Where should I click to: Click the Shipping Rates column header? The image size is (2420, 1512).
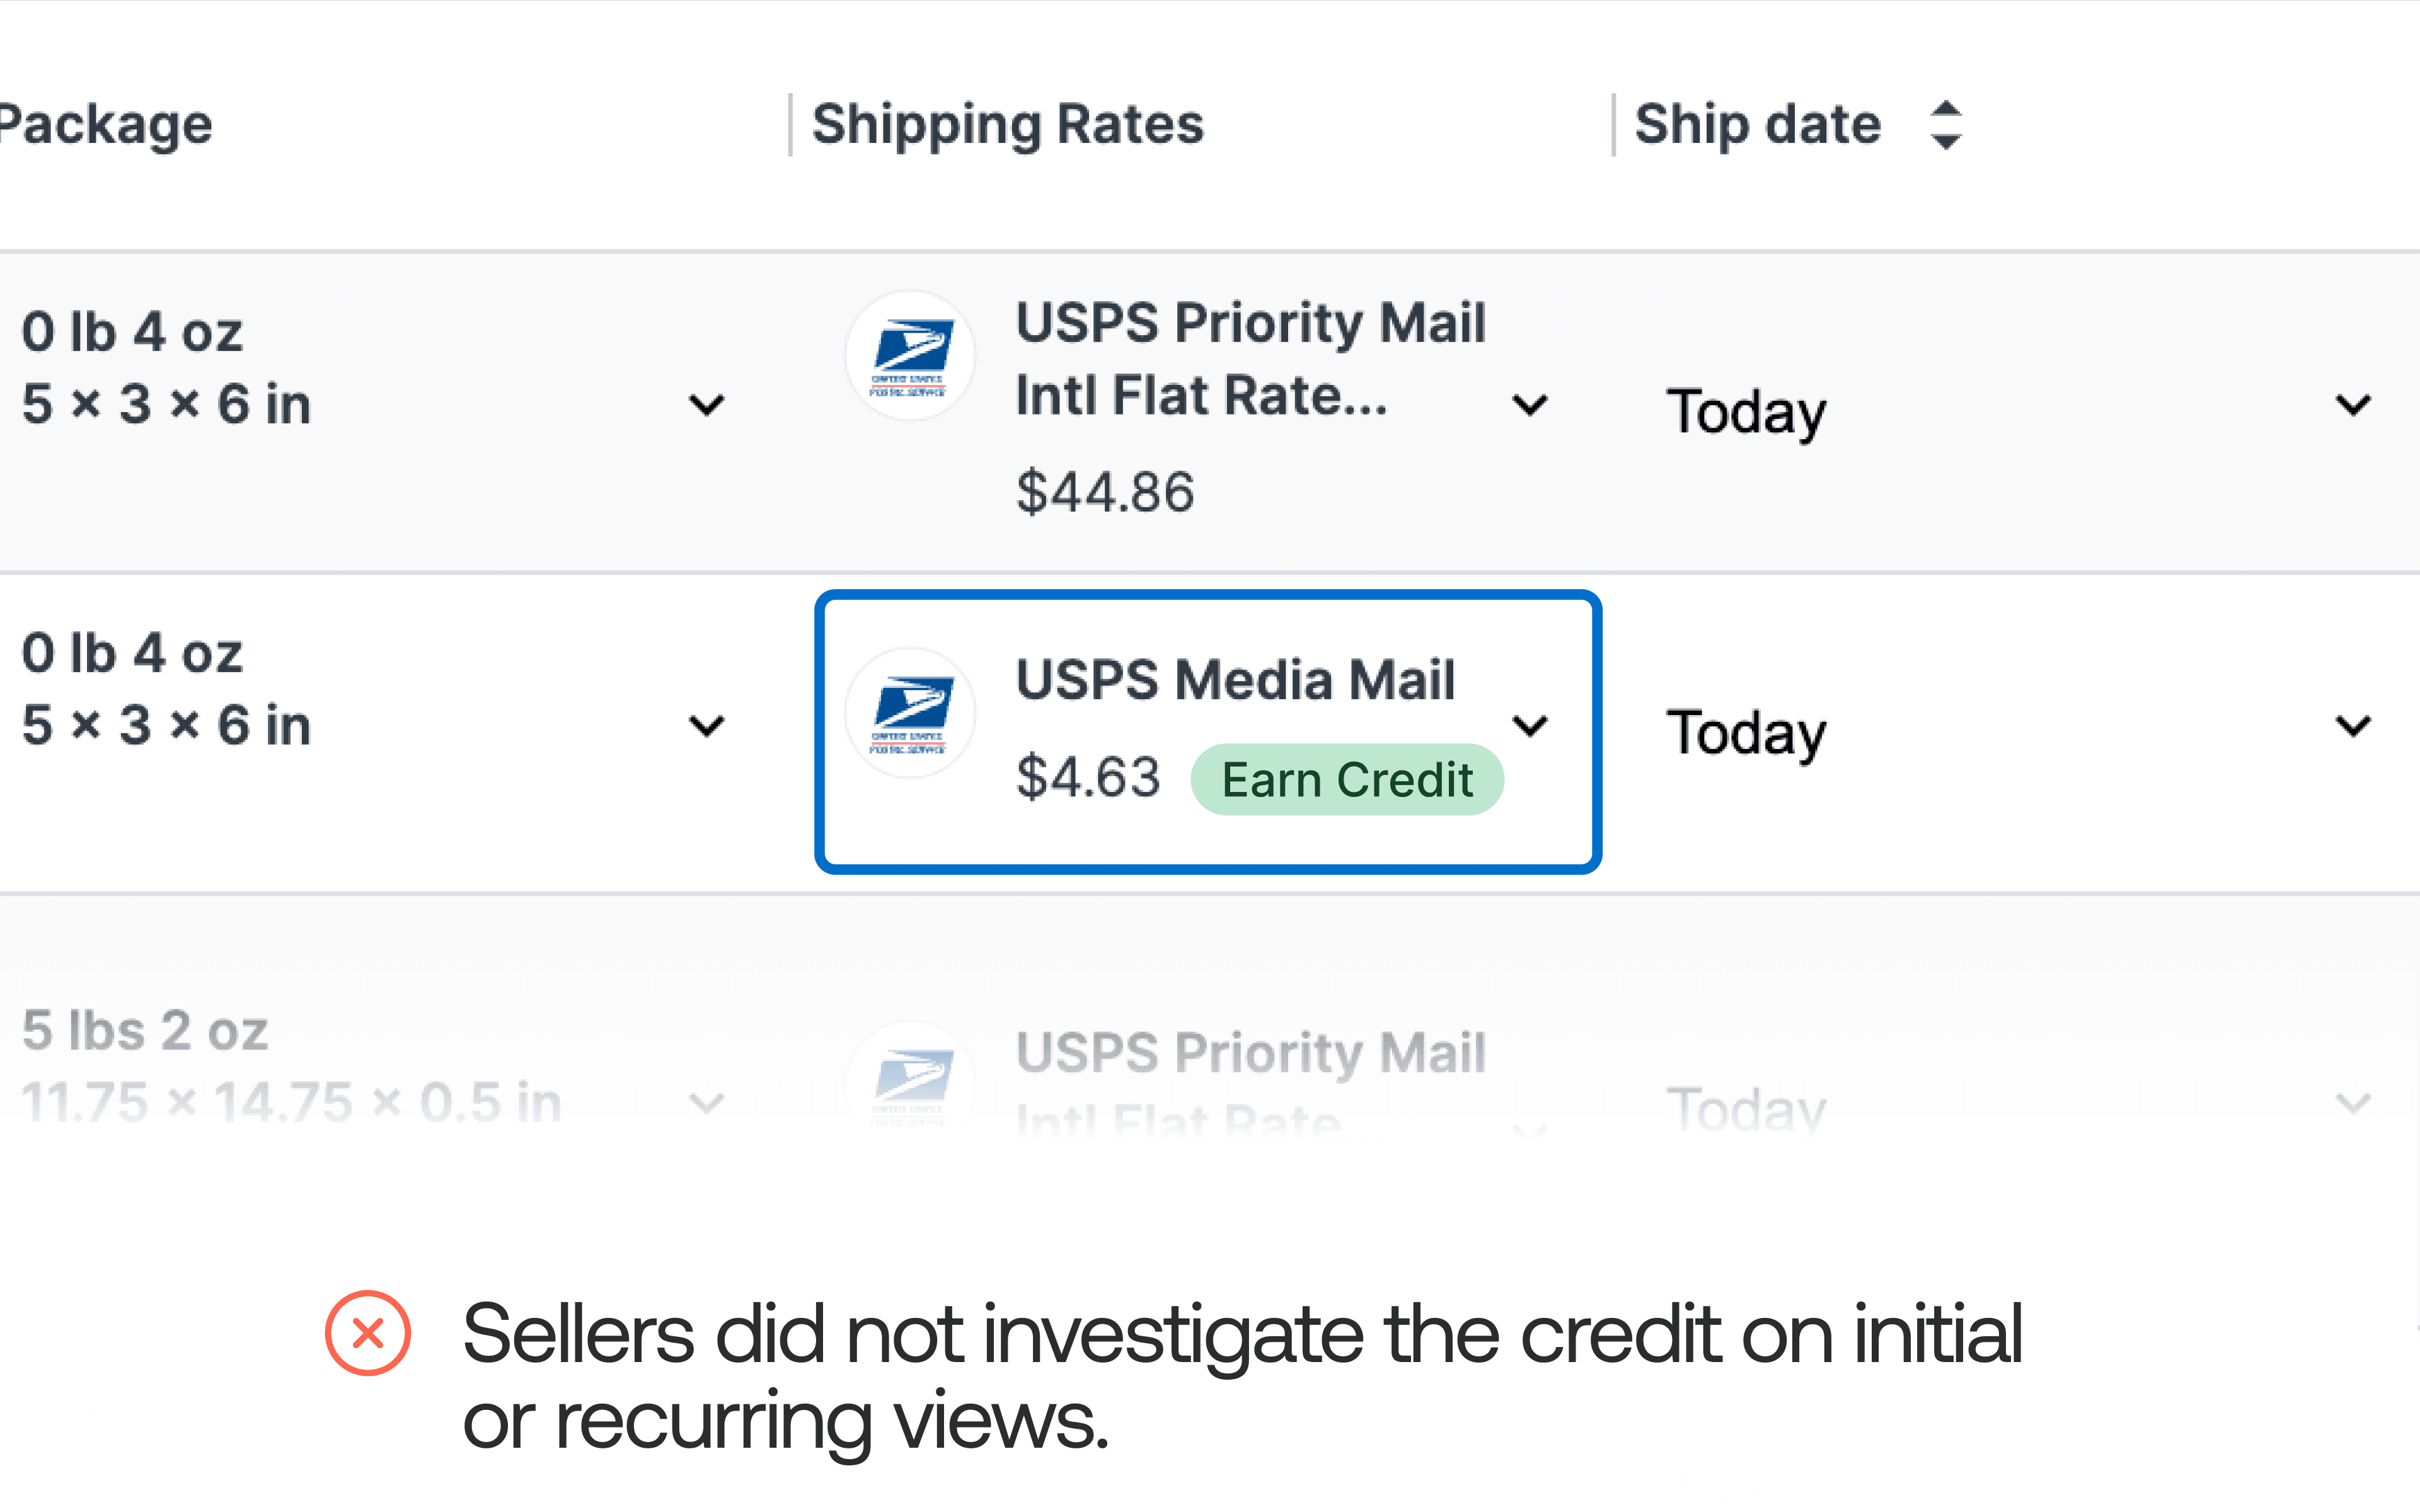(1007, 126)
